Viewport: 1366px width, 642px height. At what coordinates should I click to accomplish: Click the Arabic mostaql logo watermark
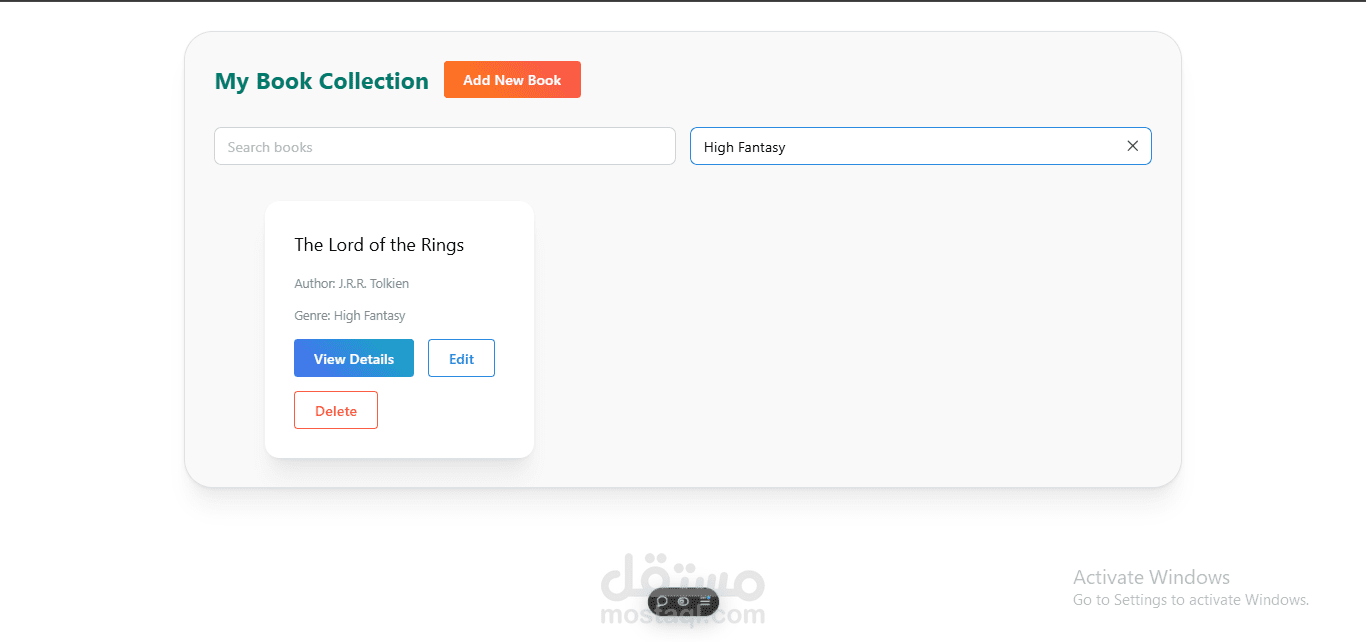pyautogui.click(x=683, y=574)
